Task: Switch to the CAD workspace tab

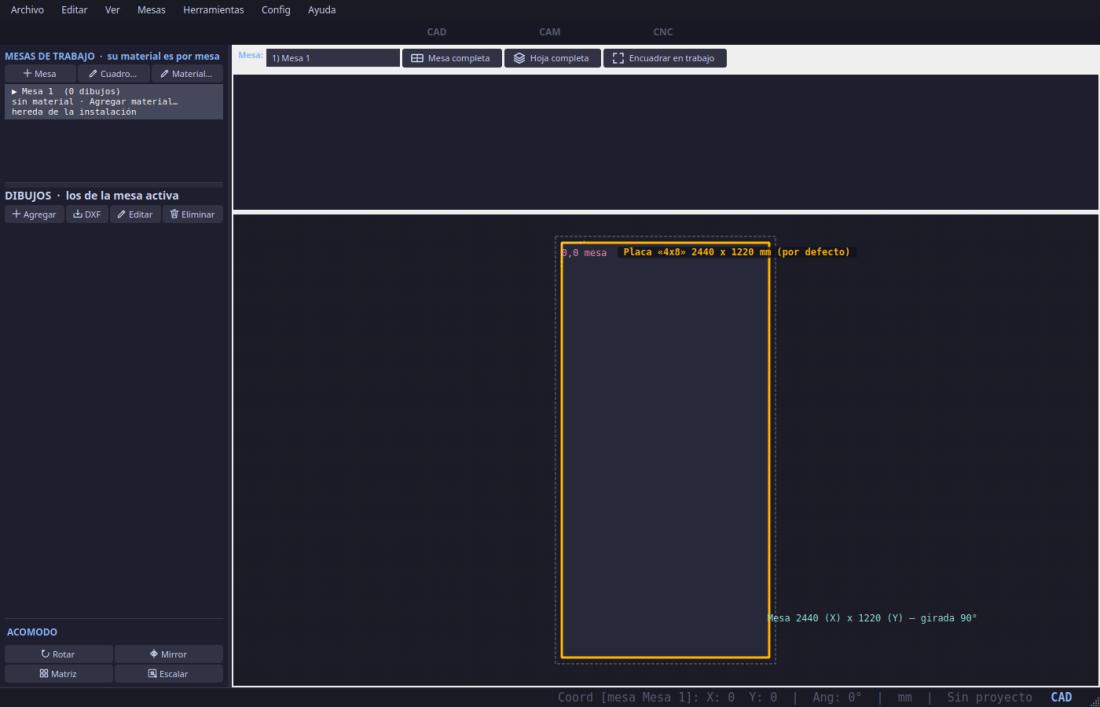Action: [436, 32]
